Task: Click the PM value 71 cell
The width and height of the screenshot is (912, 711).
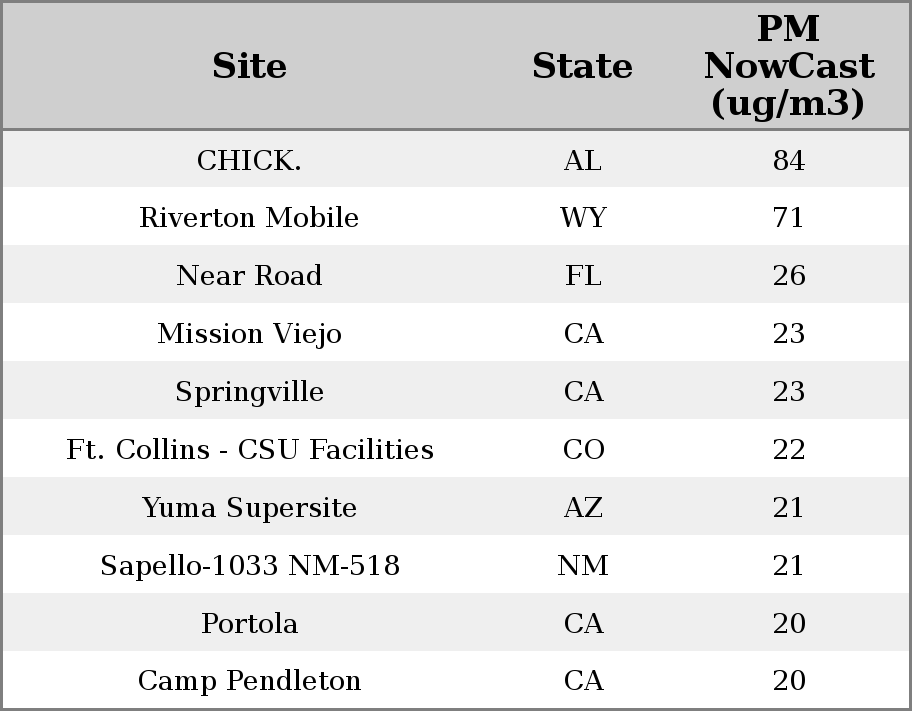Action: click(789, 218)
